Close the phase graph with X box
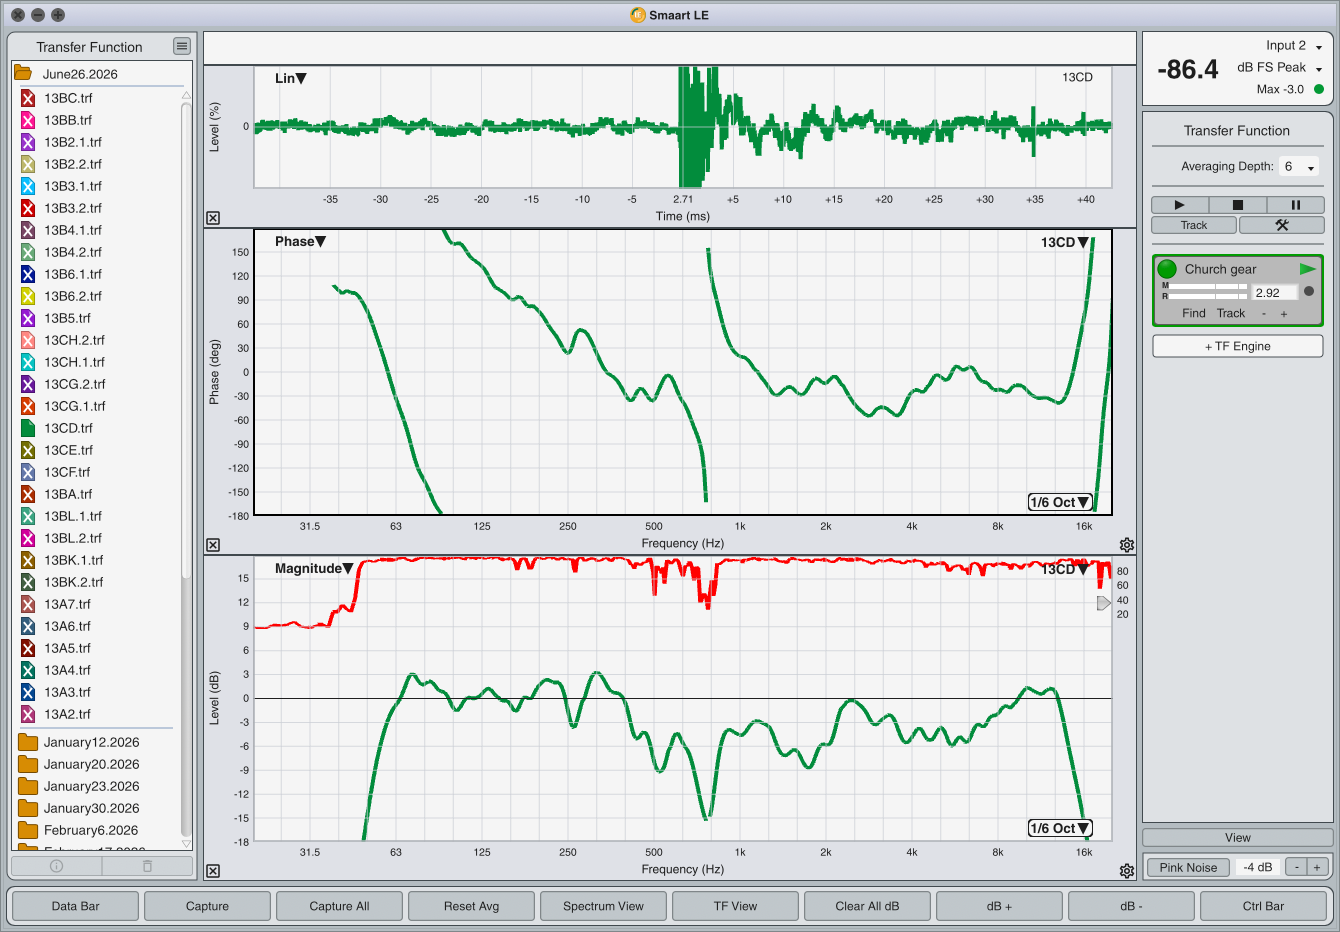The image size is (1340, 932). [213, 545]
